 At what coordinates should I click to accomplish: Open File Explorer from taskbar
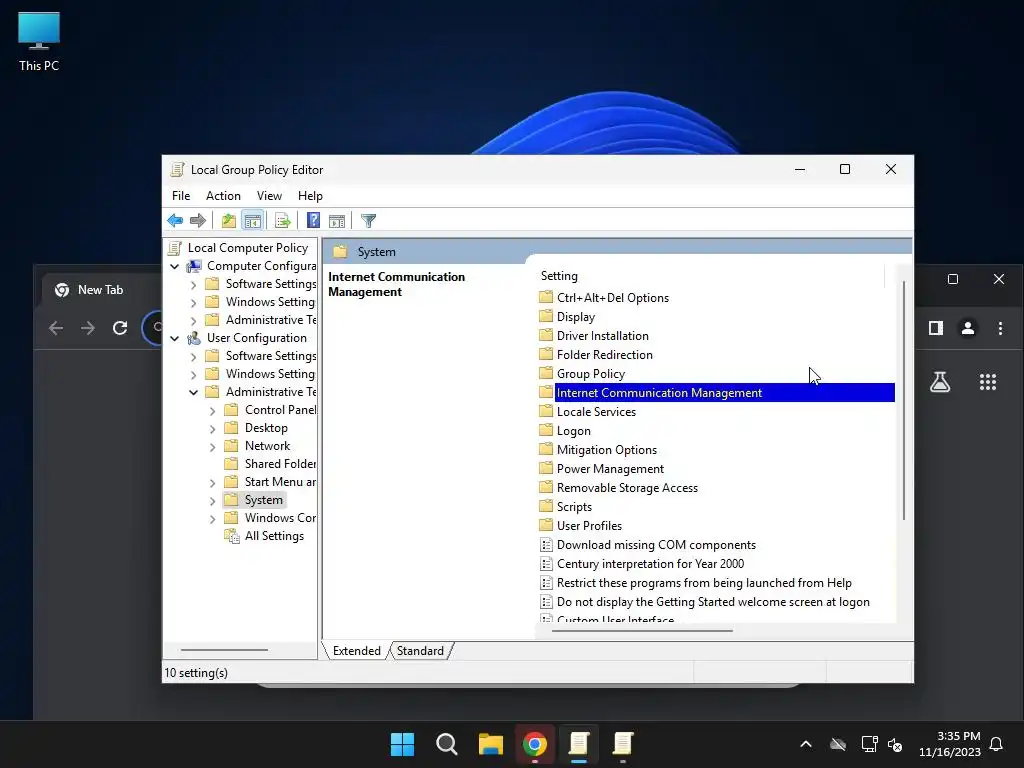coord(490,744)
